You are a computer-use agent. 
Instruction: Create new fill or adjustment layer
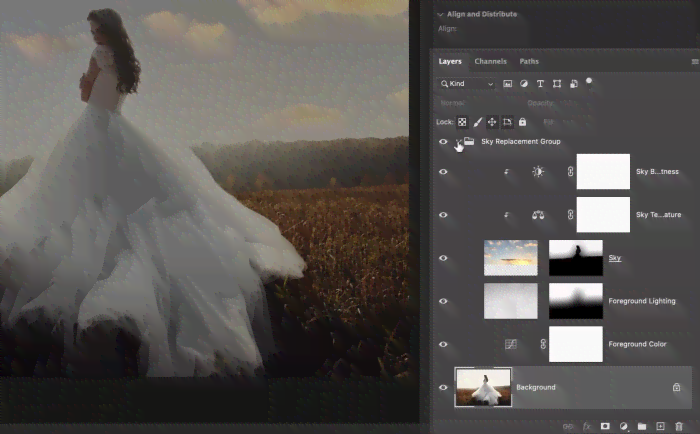[624, 426]
